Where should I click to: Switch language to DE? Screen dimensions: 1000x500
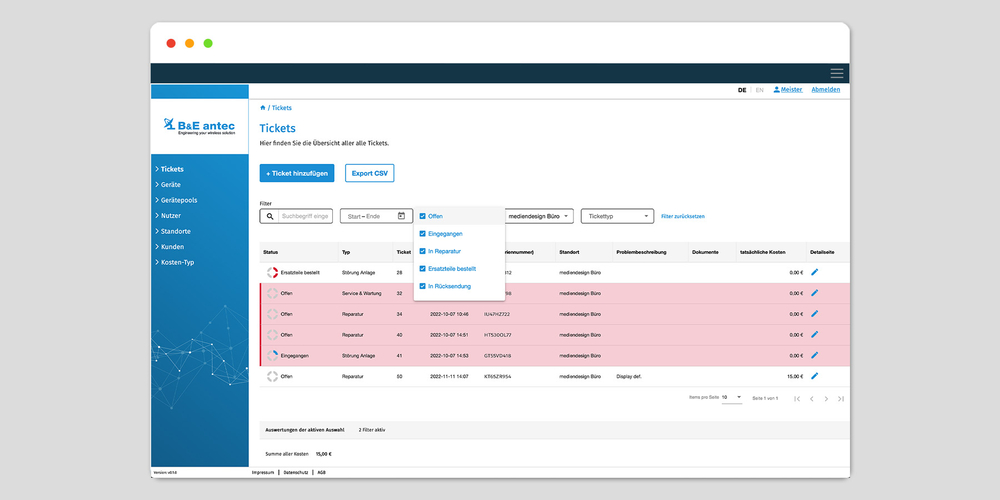742,90
